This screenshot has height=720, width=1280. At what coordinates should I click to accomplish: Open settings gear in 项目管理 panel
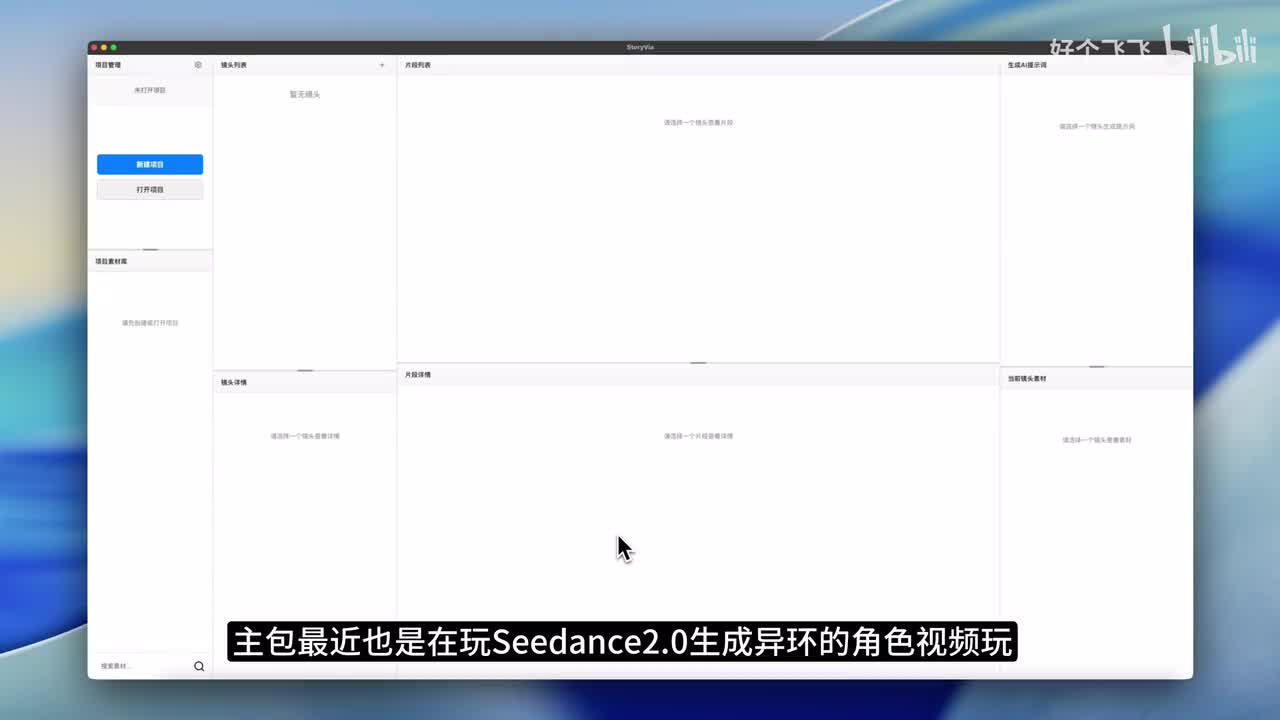click(198, 65)
